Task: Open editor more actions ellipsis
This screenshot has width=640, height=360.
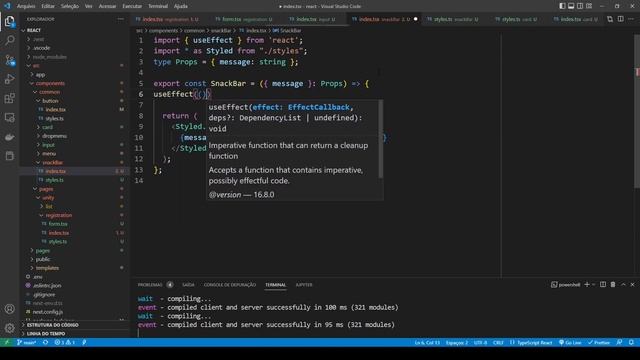Action: click(631, 19)
